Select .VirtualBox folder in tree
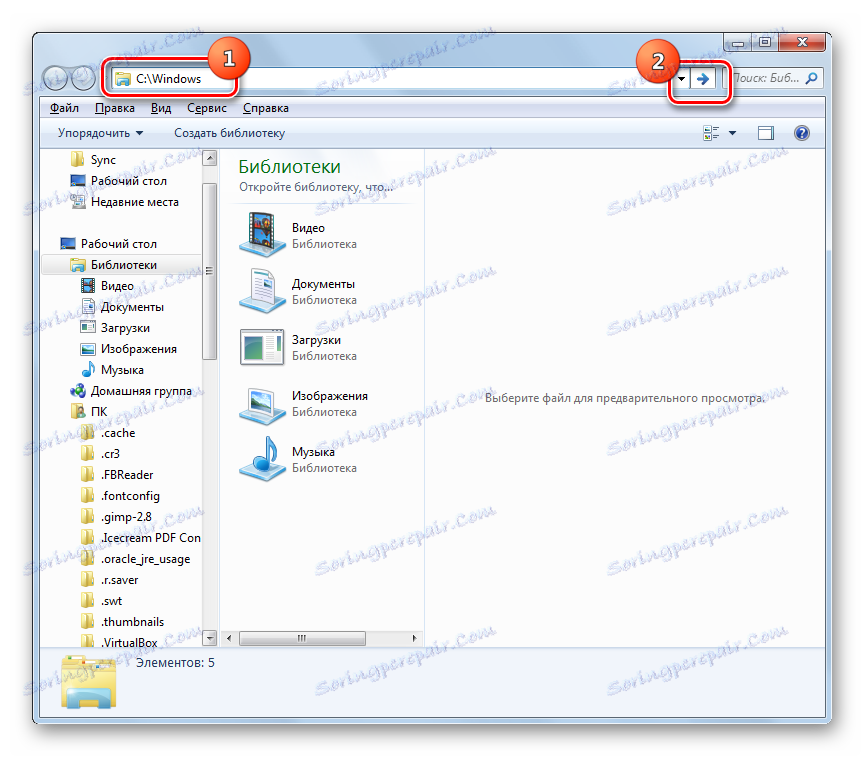Viewport: 865px width, 757px height. [x=119, y=643]
